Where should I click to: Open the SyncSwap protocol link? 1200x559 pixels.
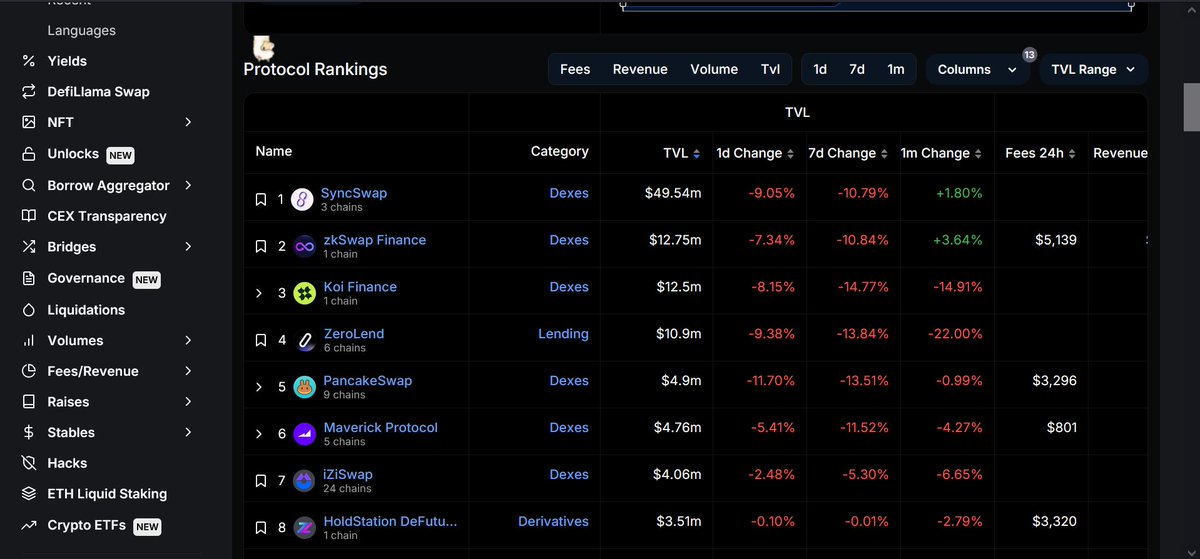(x=354, y=193)
